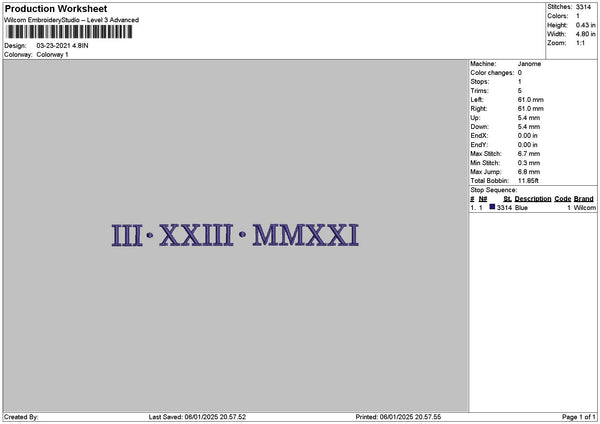Click the Production Worksheet title
600x424 pixels.
56,9
